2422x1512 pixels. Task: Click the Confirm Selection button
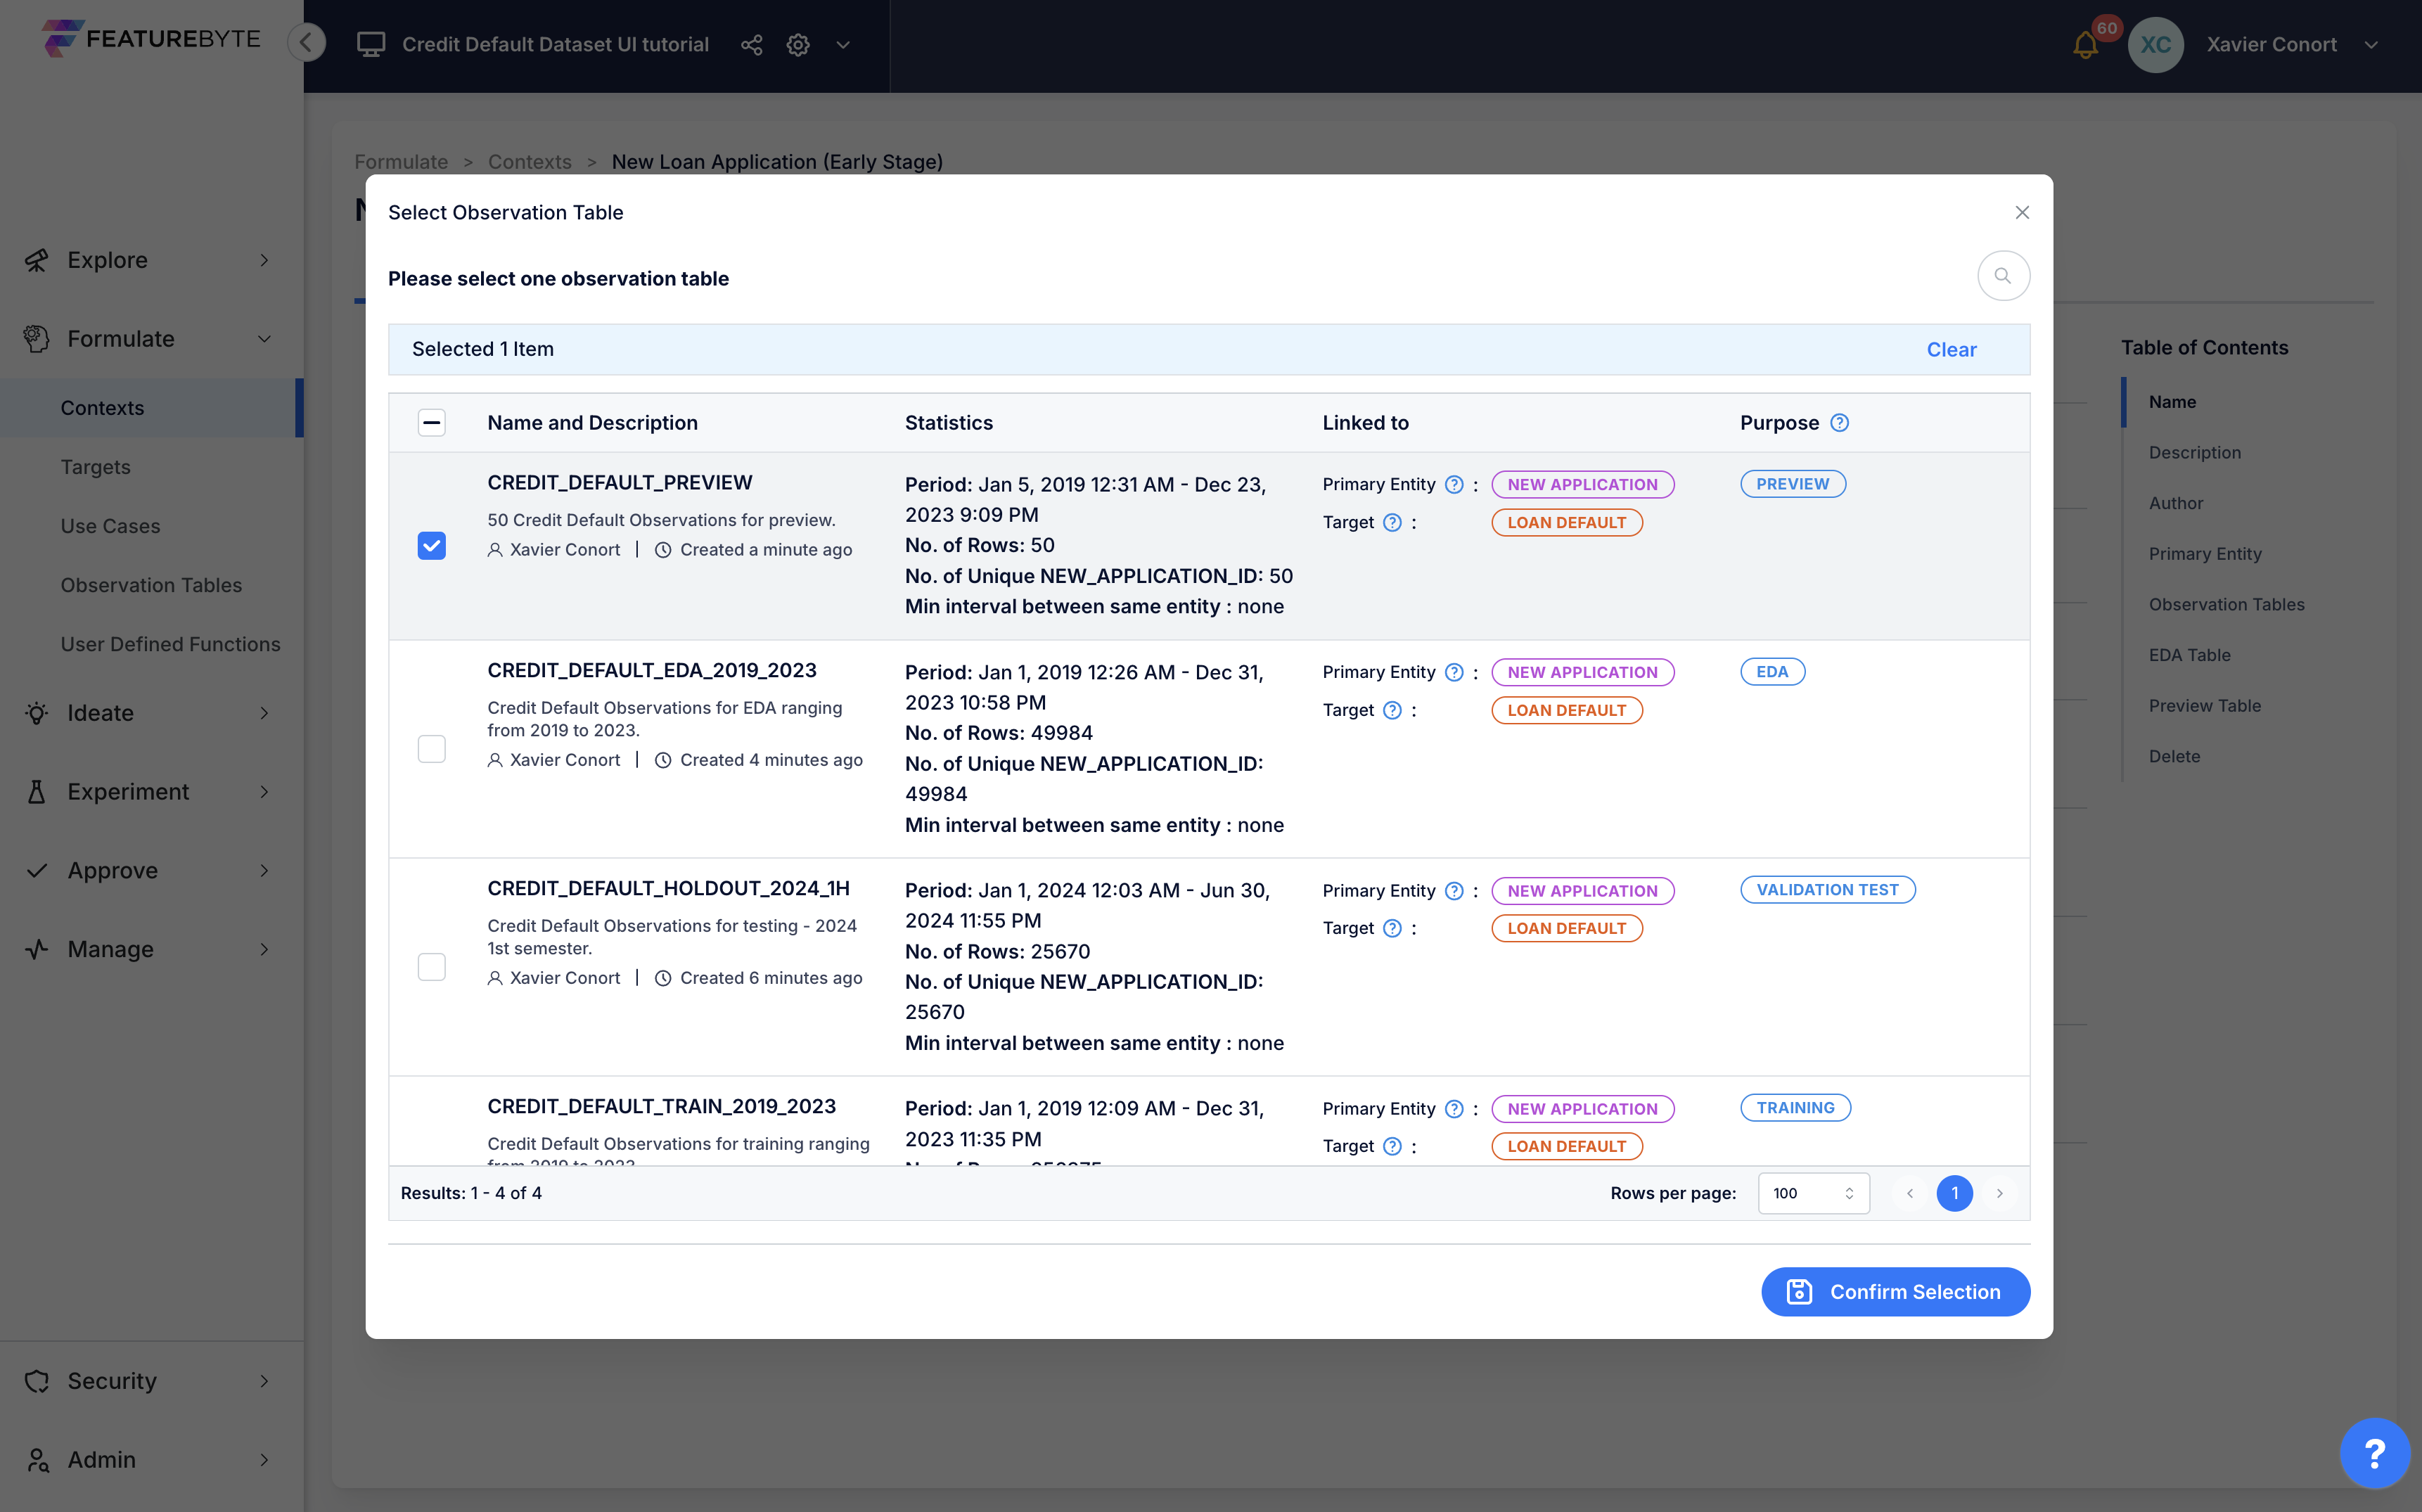click(x=1895, y=1292)
